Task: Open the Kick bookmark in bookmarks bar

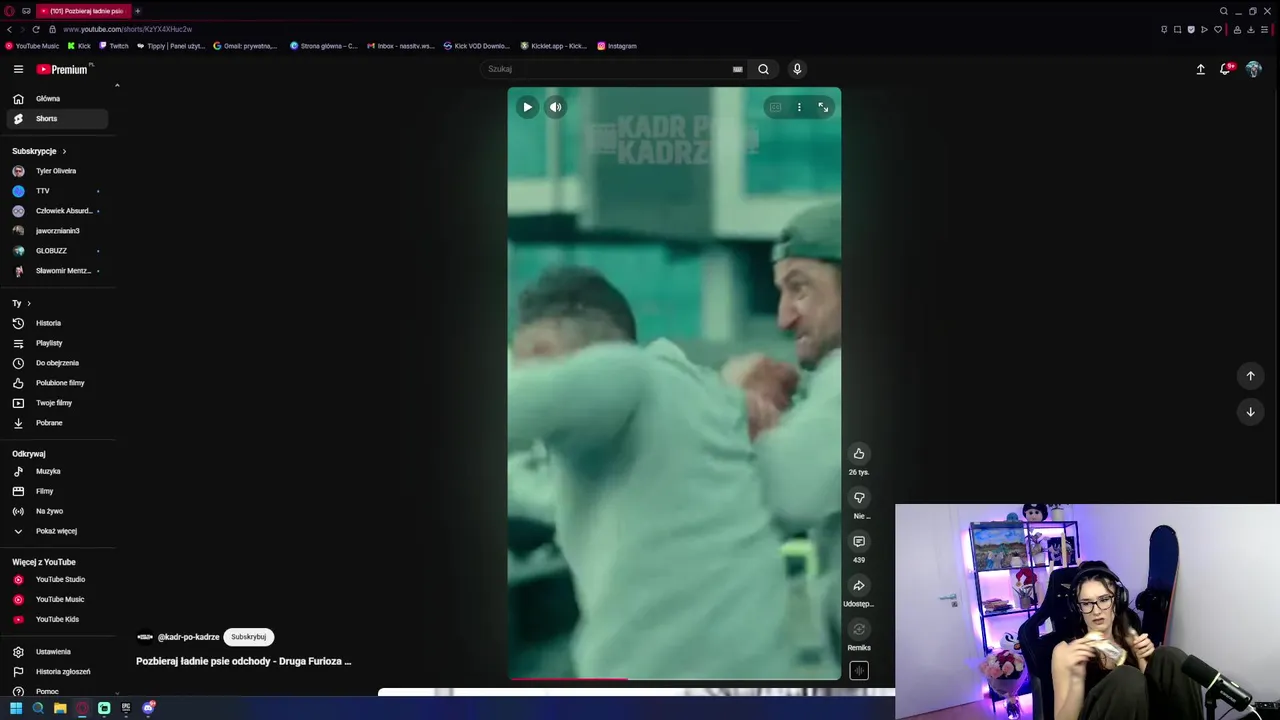Action: [x=79, y=46]
